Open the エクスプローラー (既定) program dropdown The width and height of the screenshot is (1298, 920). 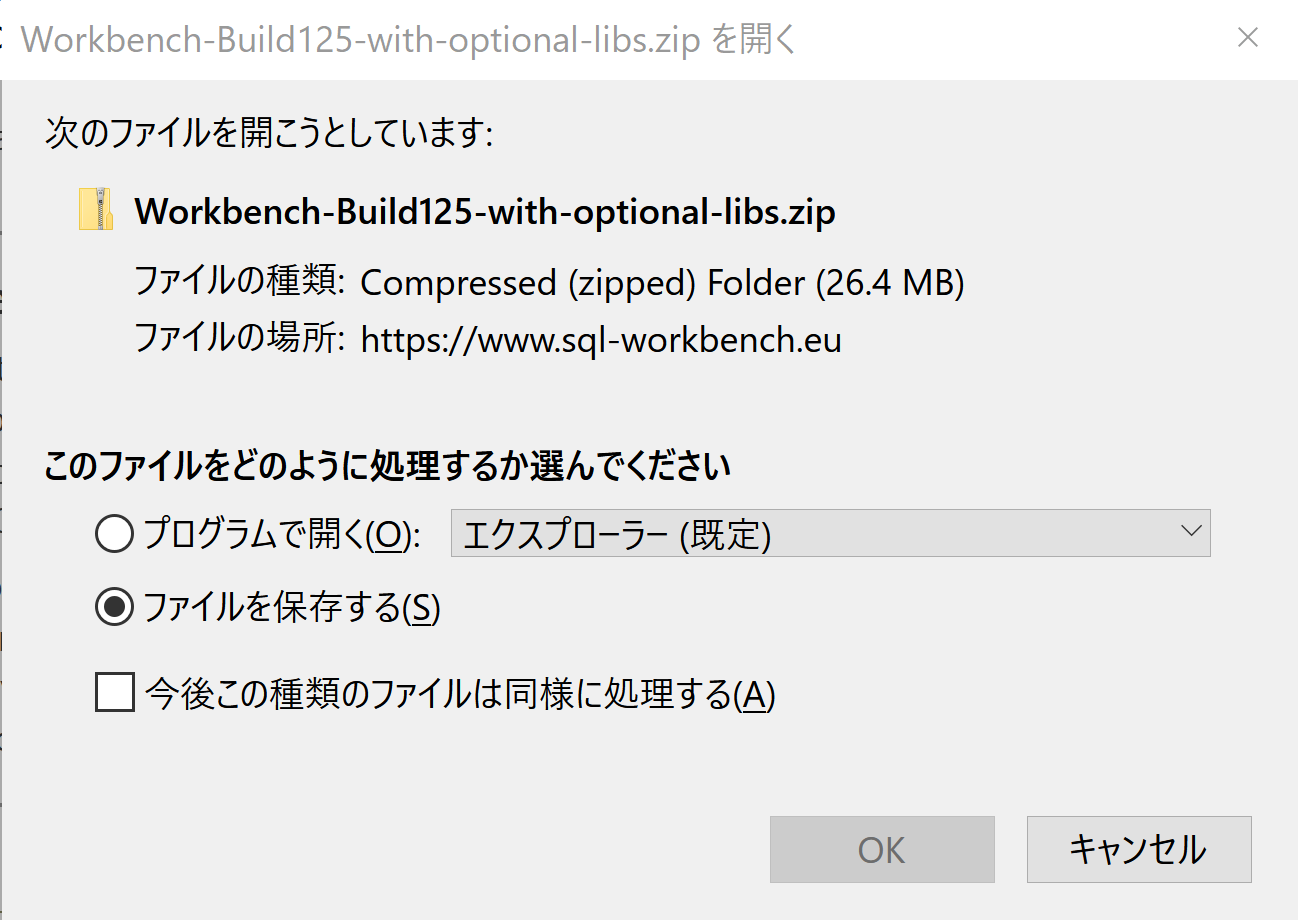[x=830, y=534]
